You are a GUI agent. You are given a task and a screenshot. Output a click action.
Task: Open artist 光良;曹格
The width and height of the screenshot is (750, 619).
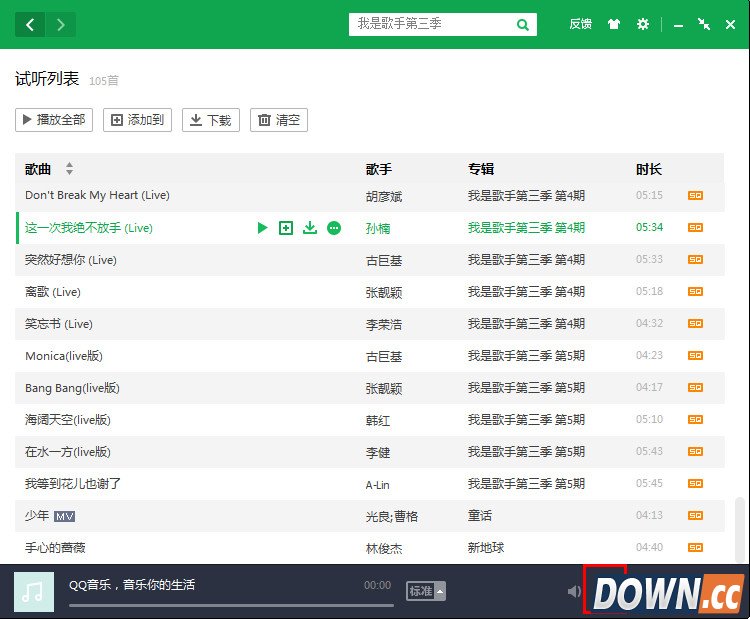[x=392, y=517]
